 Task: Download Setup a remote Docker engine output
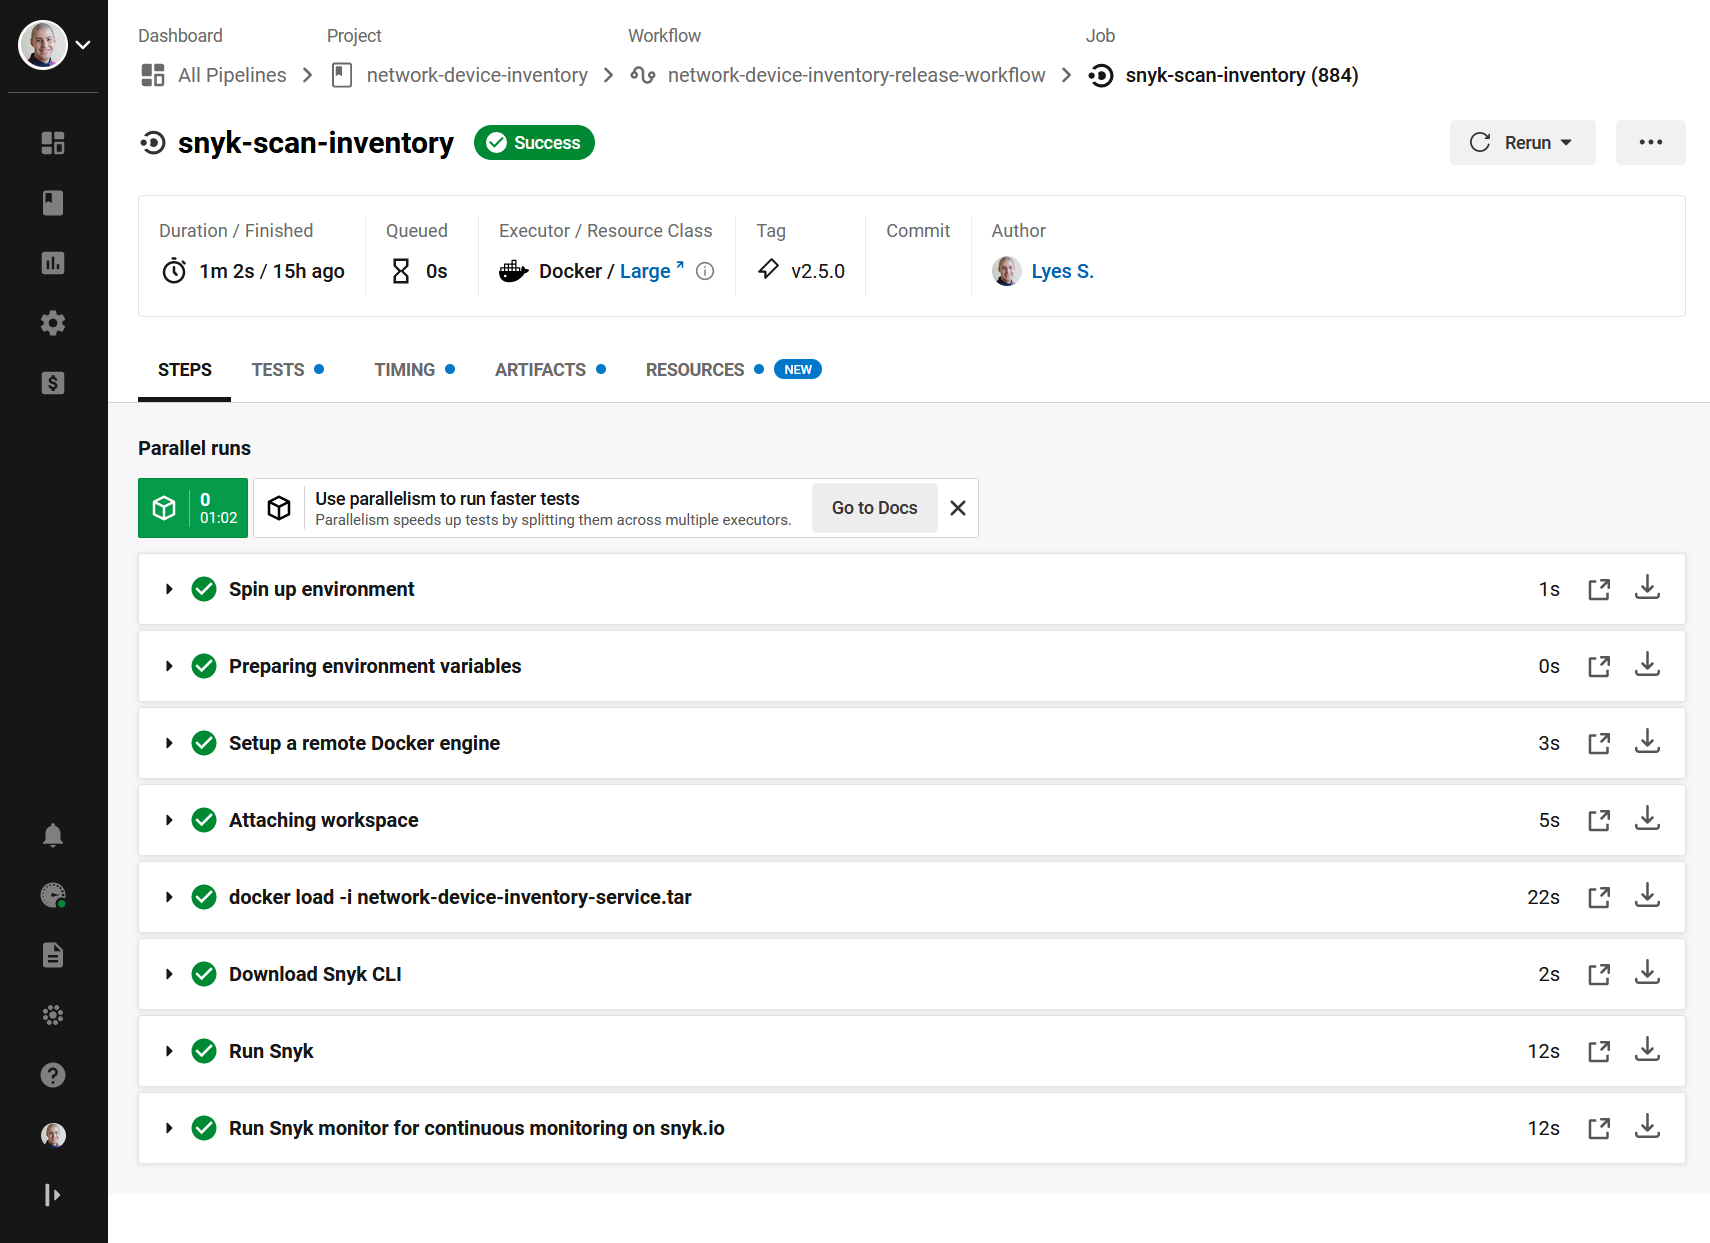(1647, 742)
